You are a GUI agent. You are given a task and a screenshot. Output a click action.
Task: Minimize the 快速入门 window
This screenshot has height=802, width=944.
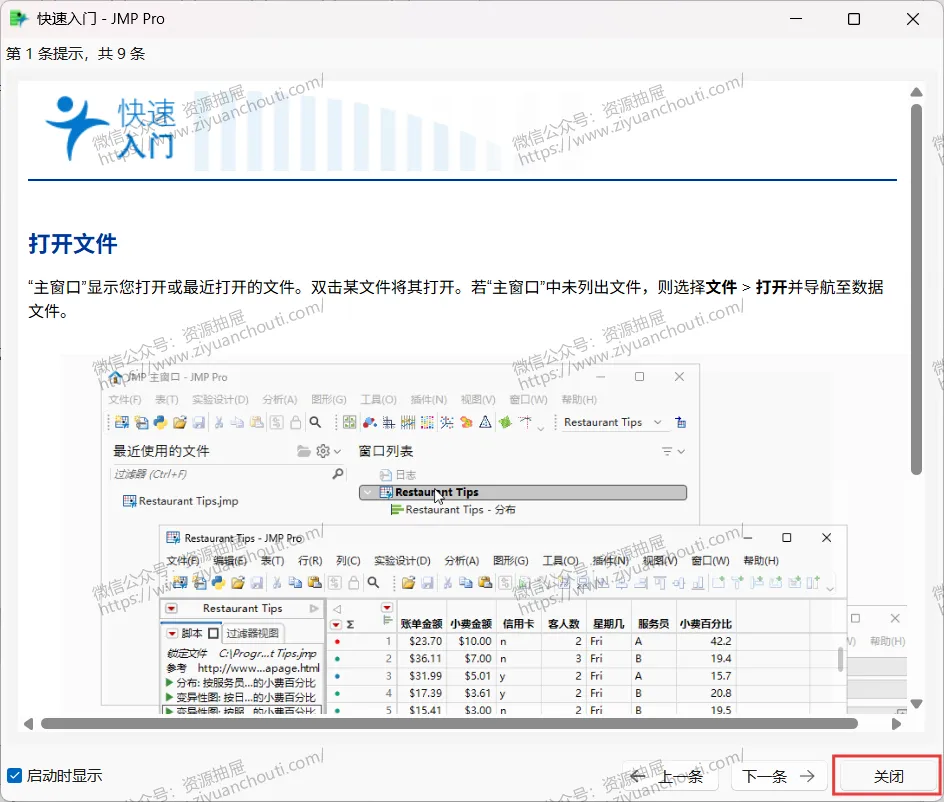coord(796,19)
